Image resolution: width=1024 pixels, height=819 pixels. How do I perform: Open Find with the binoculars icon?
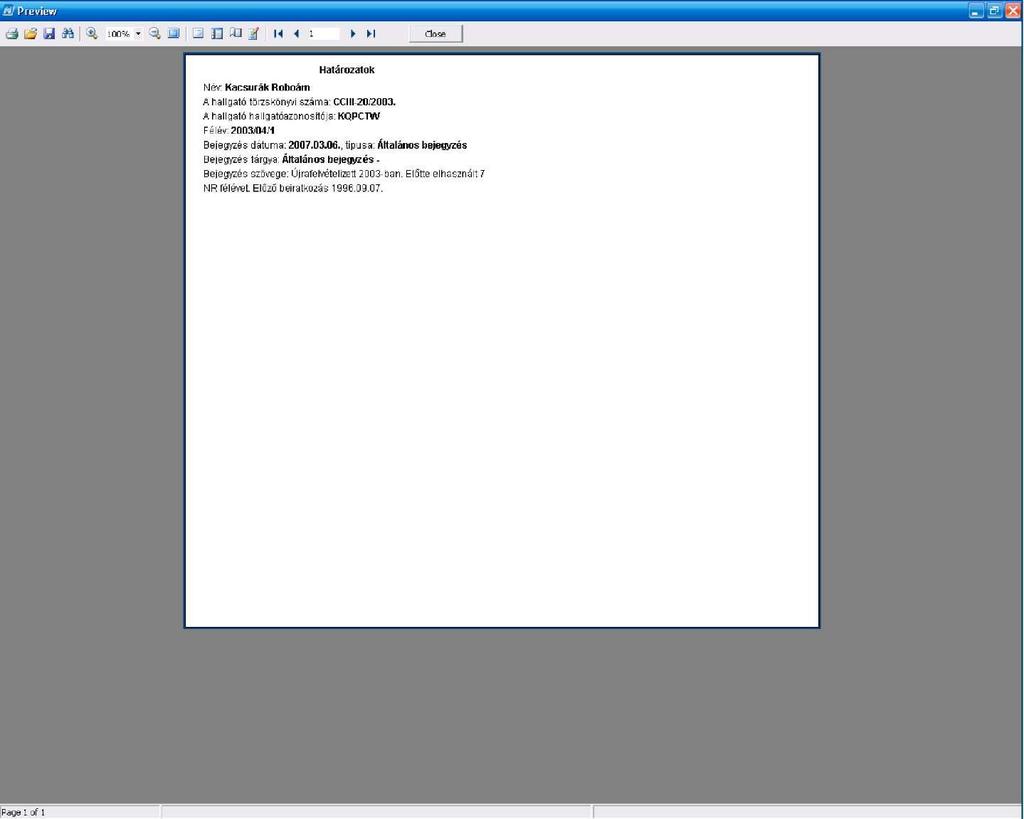coord(67,34)
